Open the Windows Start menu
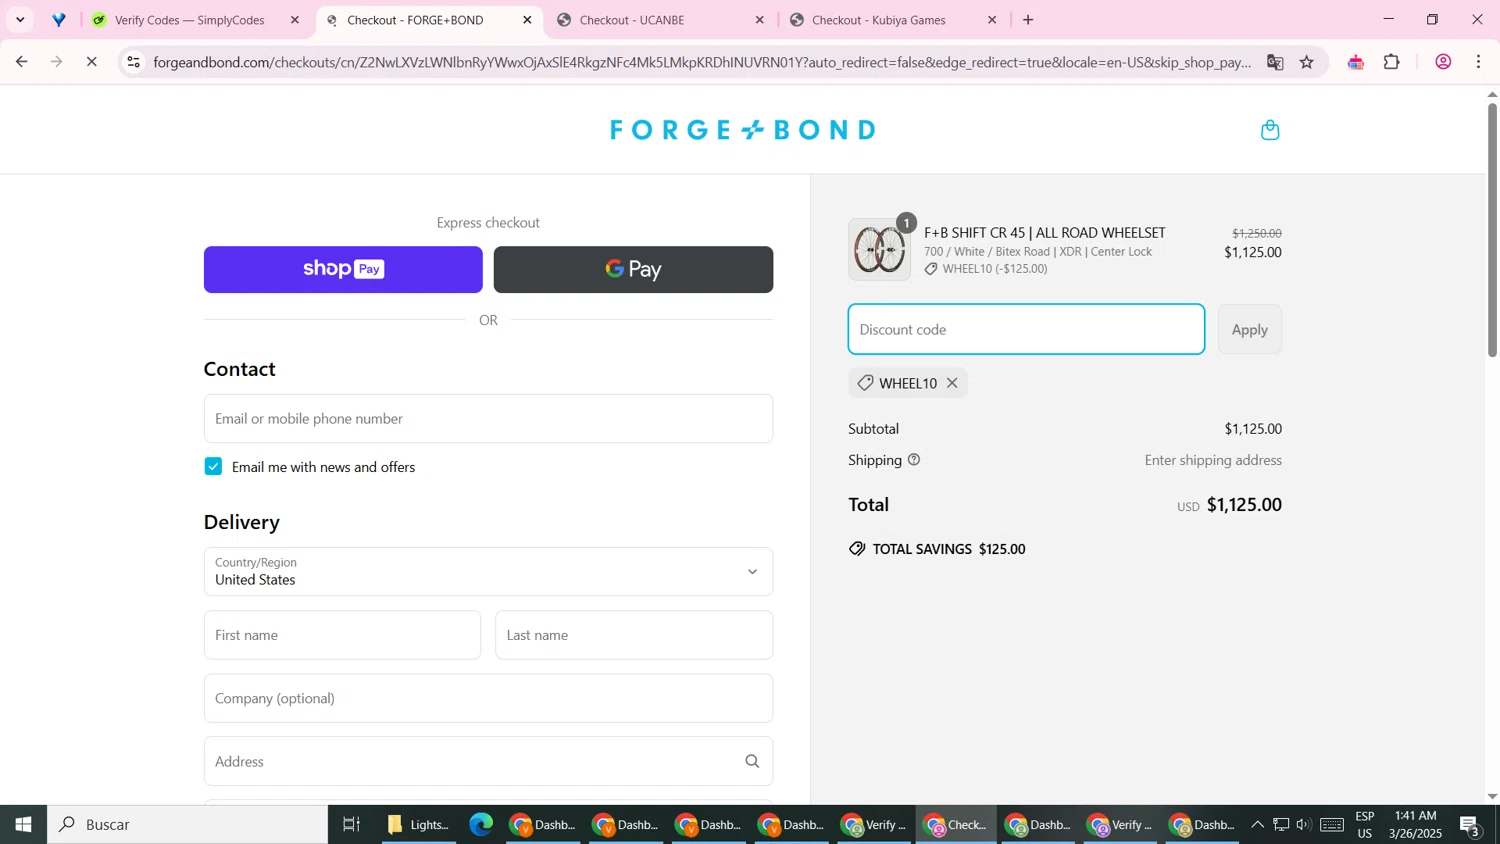Image resolution: width=1500 pixels, height=844 pixels. 23,825
